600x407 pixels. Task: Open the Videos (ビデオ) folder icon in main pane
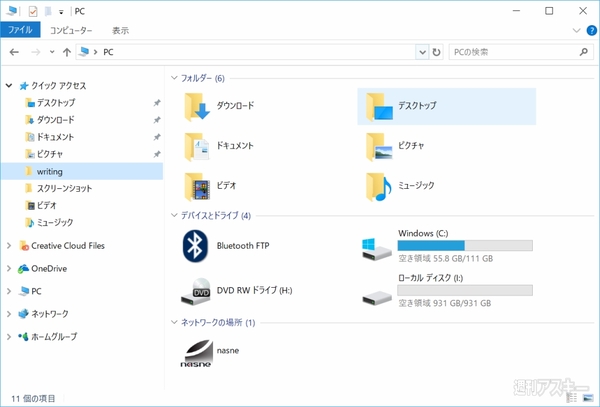click(197, 187)
